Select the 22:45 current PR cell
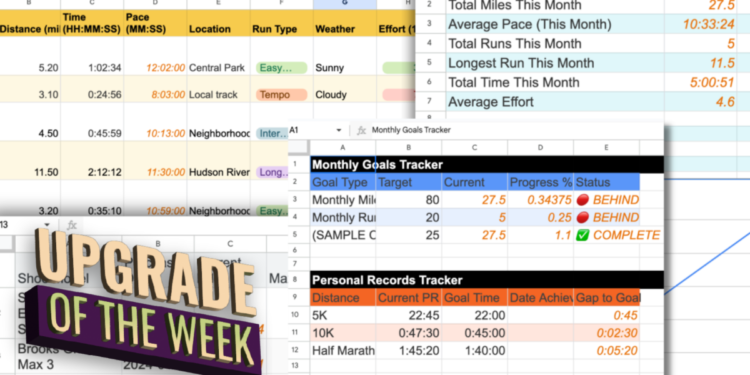Screen dimensions: 750x375 [x=408, y=315]
